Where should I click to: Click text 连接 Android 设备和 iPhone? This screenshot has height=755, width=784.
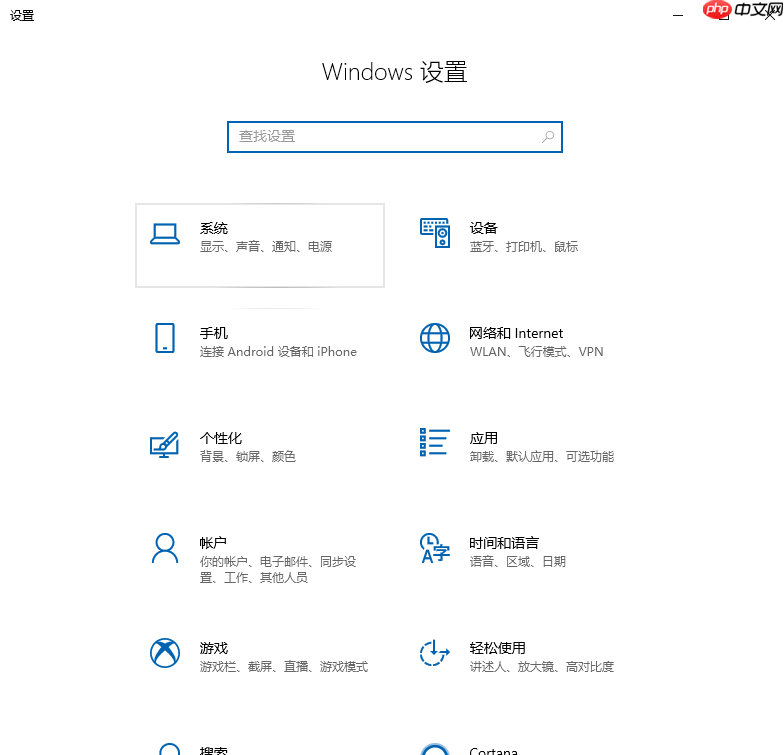click(278, 352)
